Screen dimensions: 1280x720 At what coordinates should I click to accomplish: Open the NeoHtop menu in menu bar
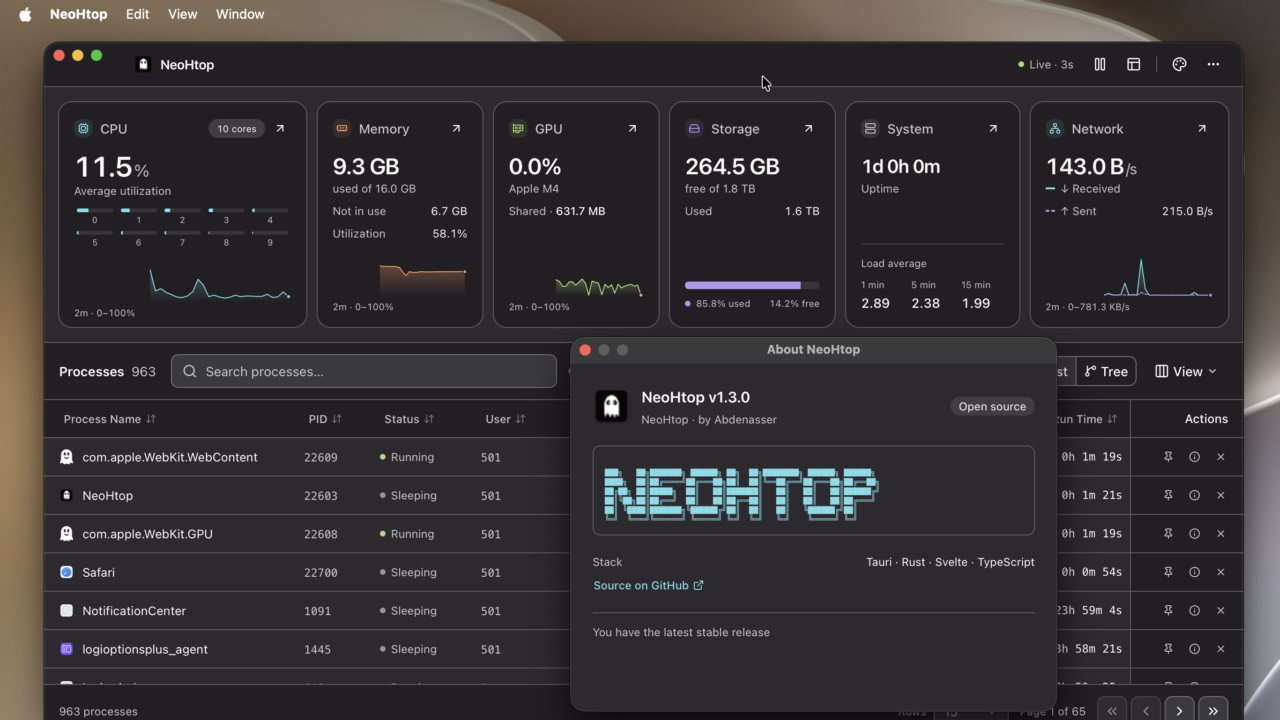pos(78,14)
